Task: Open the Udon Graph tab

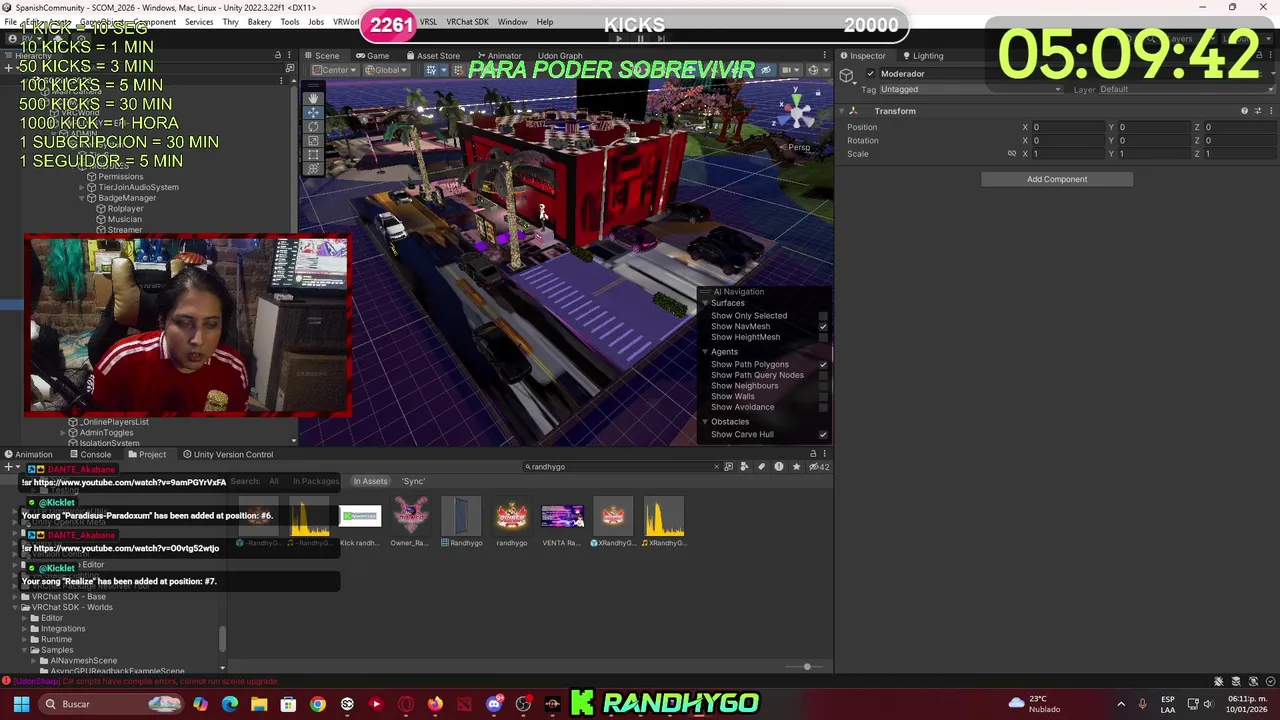Action: point(559,56)
